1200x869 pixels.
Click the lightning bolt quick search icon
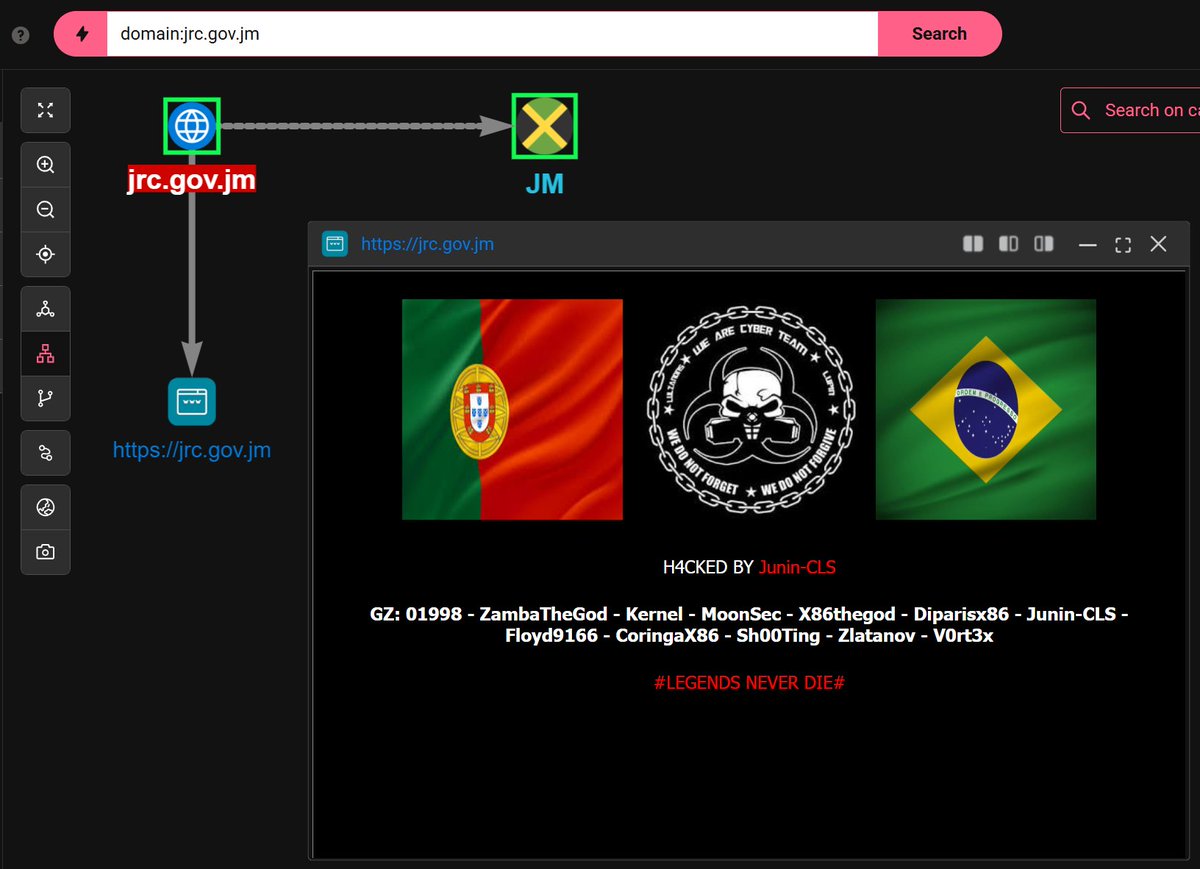(82, 34)
